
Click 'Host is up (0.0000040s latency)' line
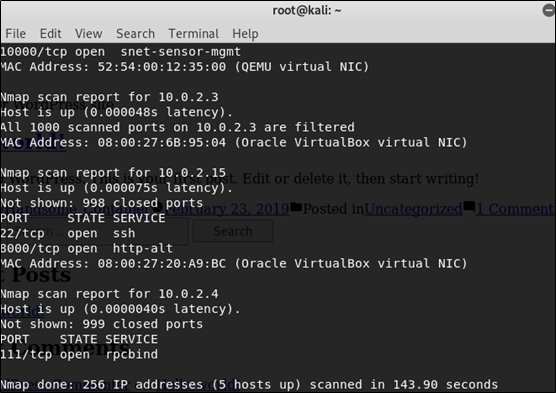tap(120, 309)
